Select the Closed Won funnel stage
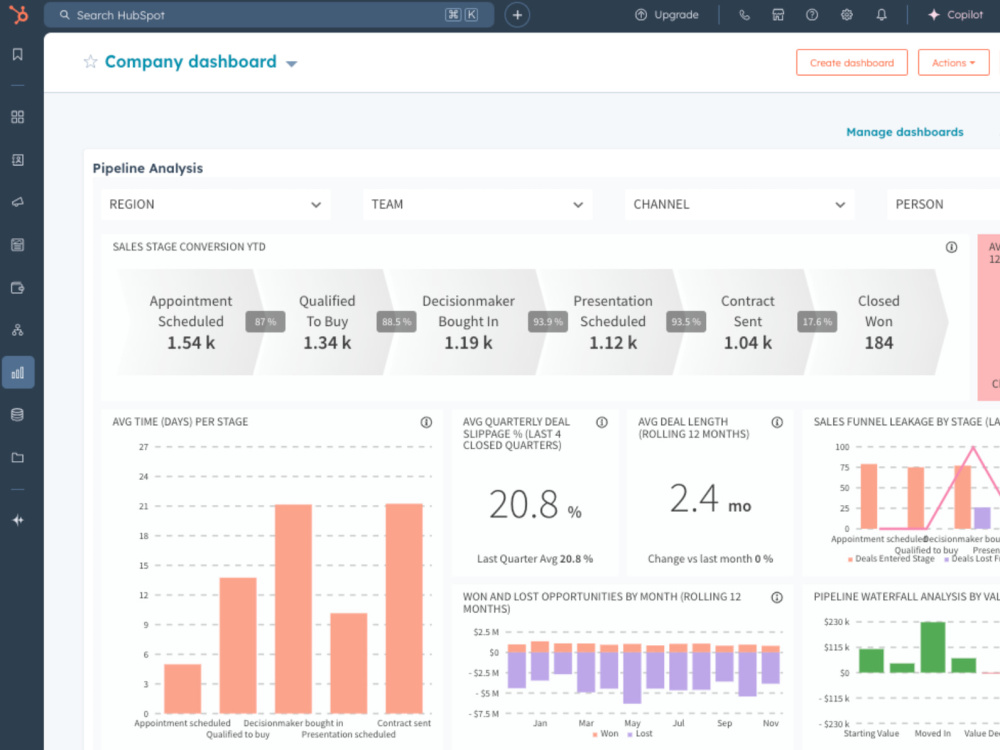Image resolution: width=1000 pixels, height=750 pixels. [878, 322]
